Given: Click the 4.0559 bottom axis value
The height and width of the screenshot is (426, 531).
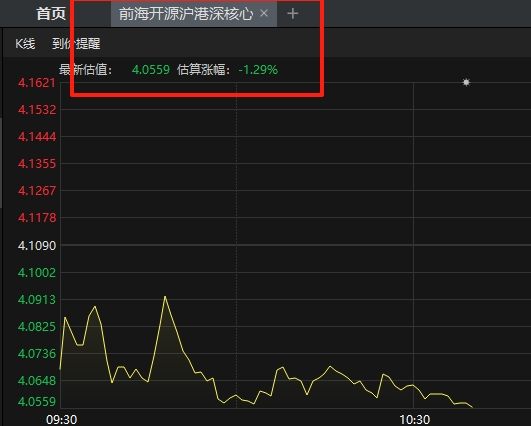Looking at the screenshot, I should click(x=37, y=402).
